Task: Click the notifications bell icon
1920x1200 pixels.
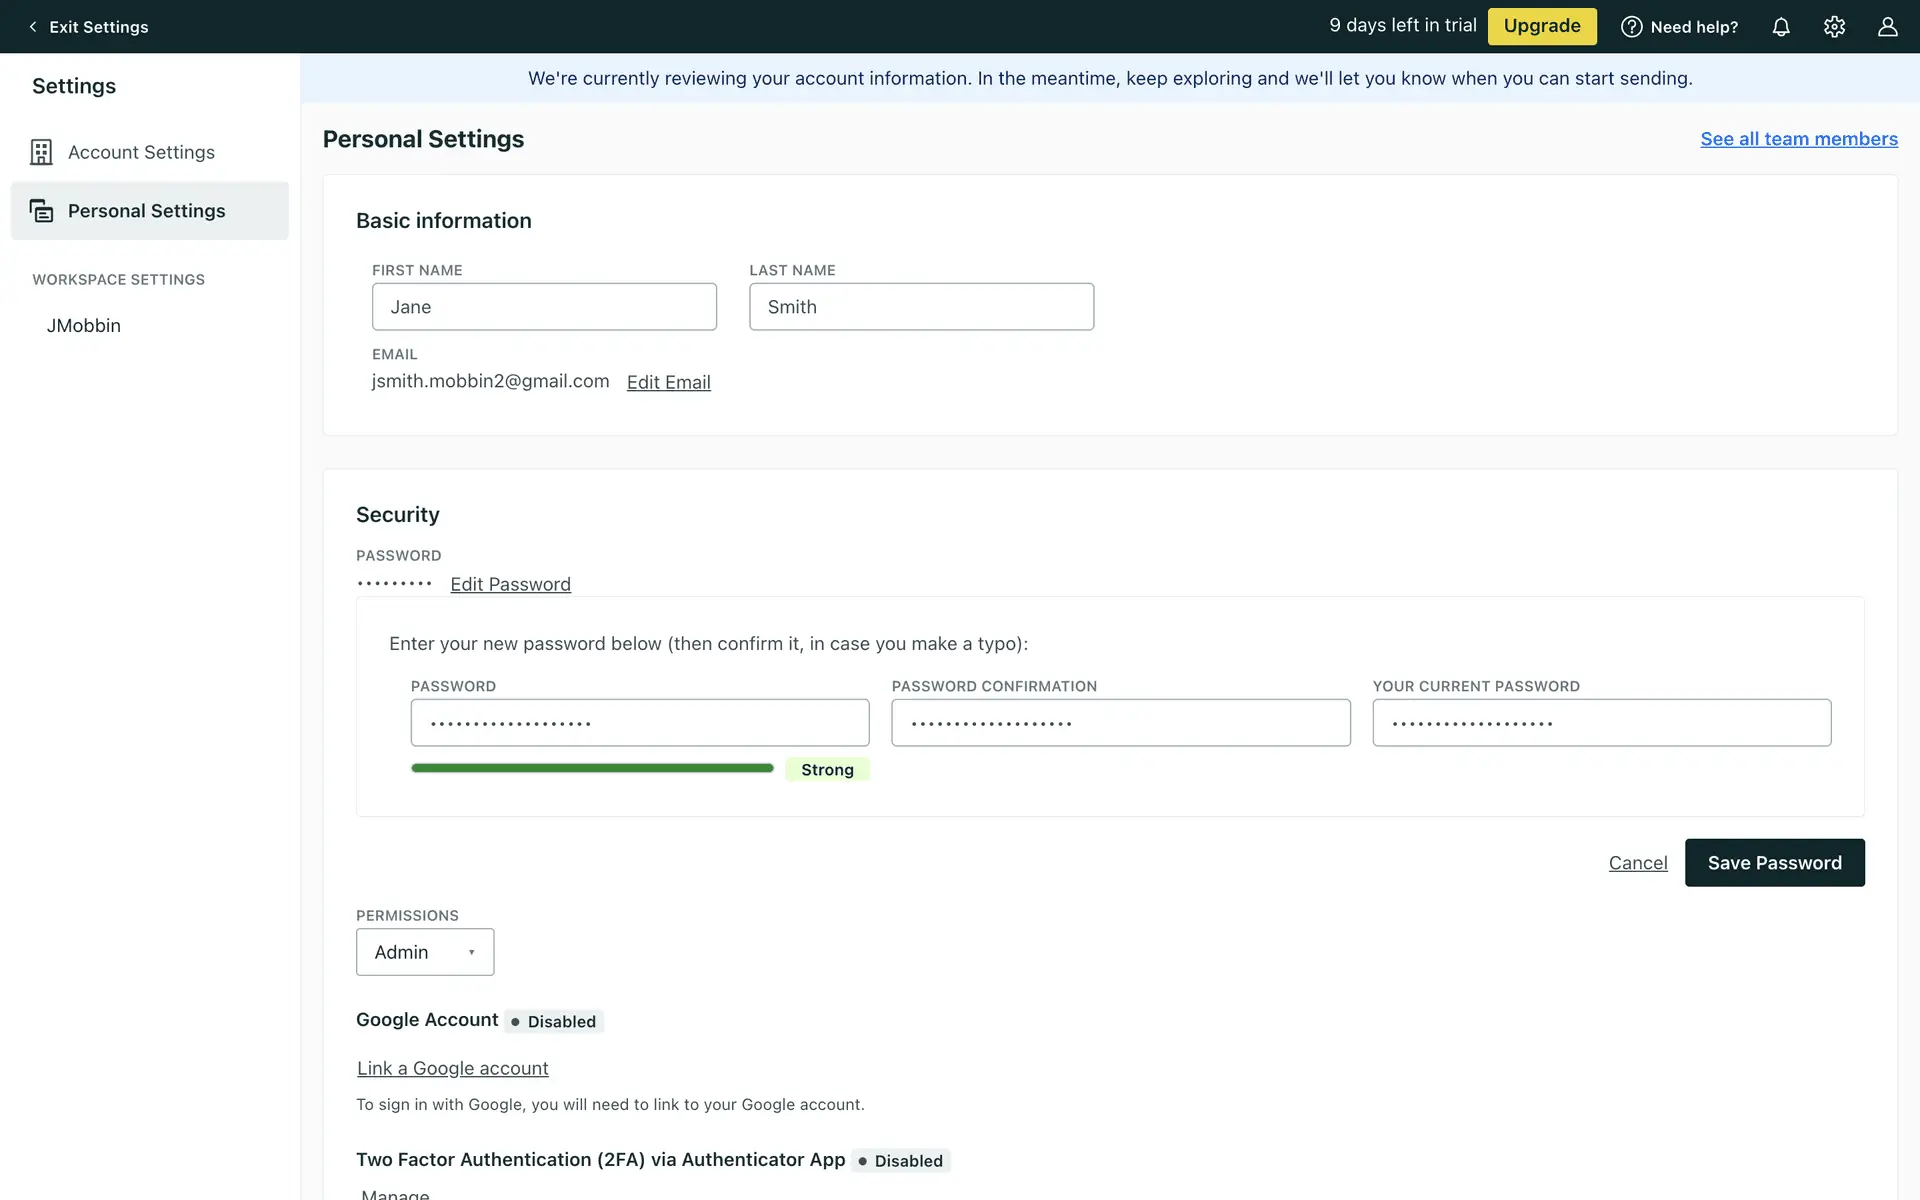Action: tap(1781, 27)
